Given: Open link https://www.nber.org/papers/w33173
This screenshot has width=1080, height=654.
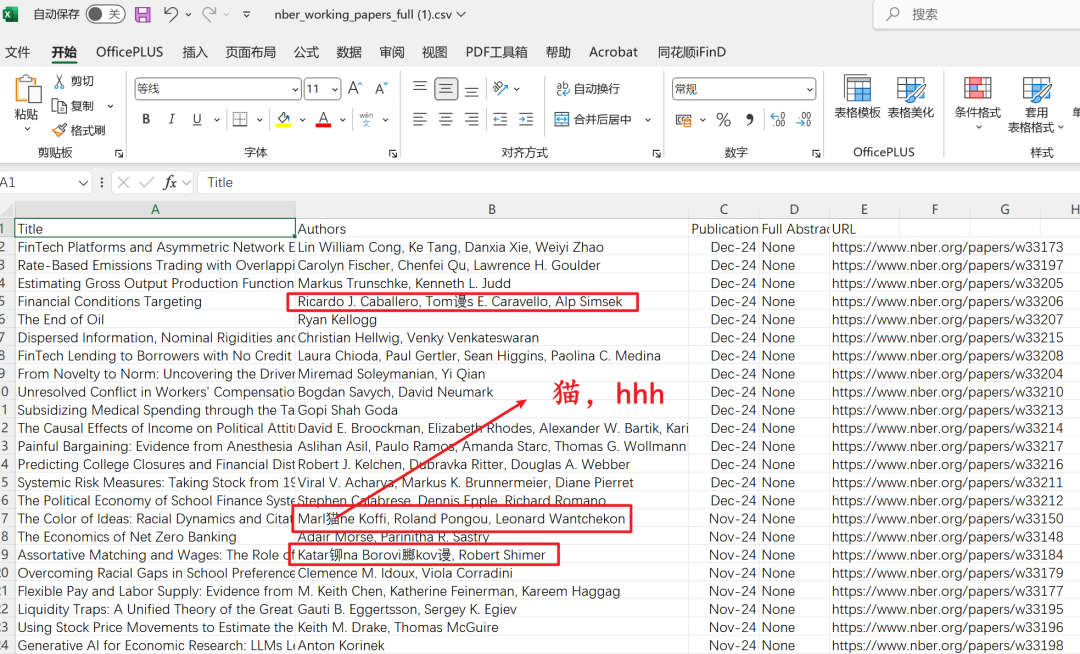Looking at the screenshot, I should click(x=947, y=247).
